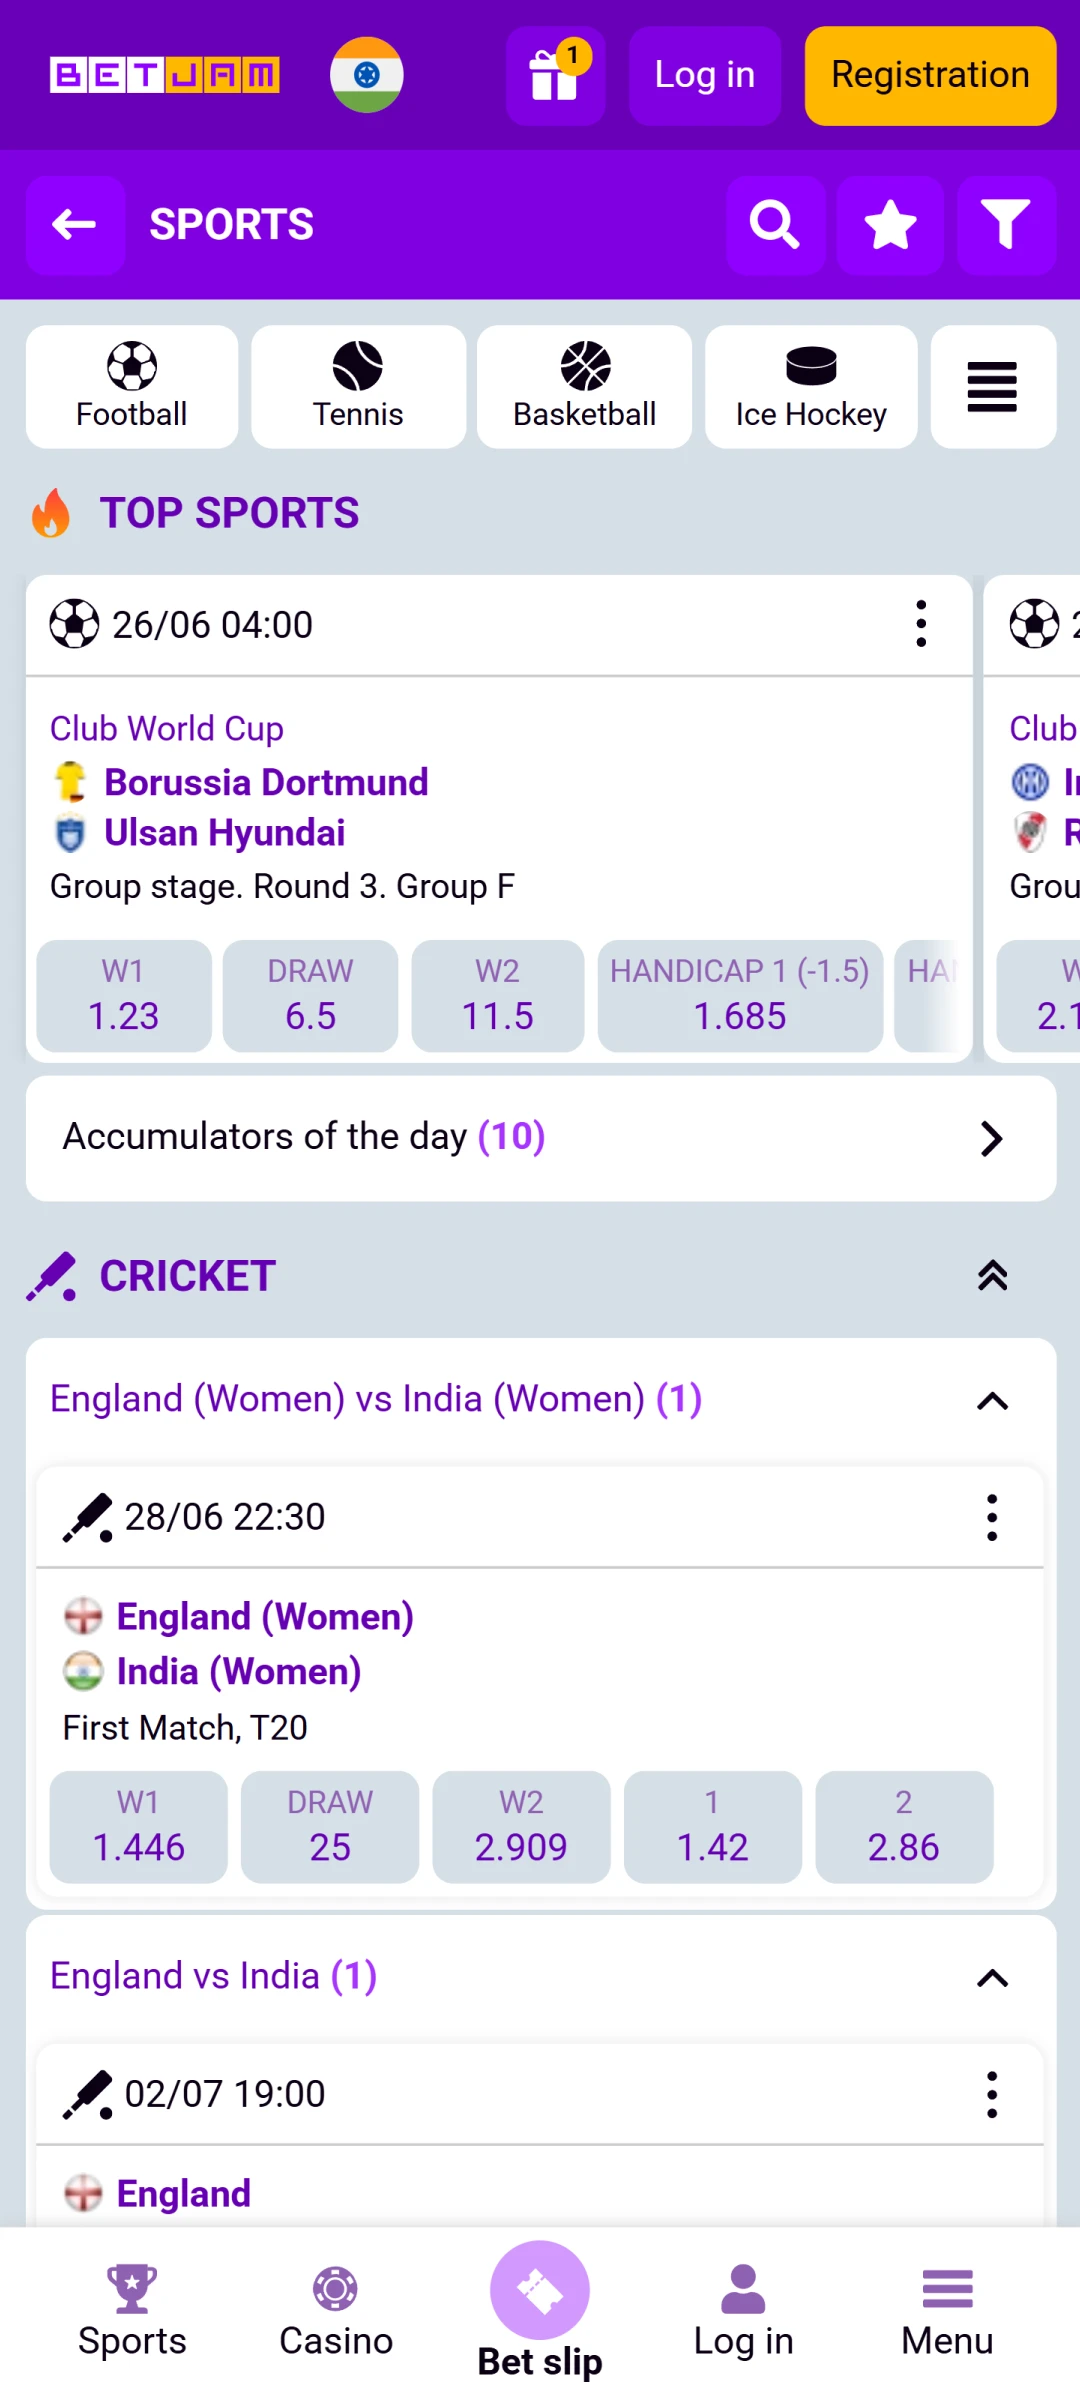Click the India flag language selector
Image resolution: width=1080 pixels, height=2400 pixels.
(x=367, y=75)
